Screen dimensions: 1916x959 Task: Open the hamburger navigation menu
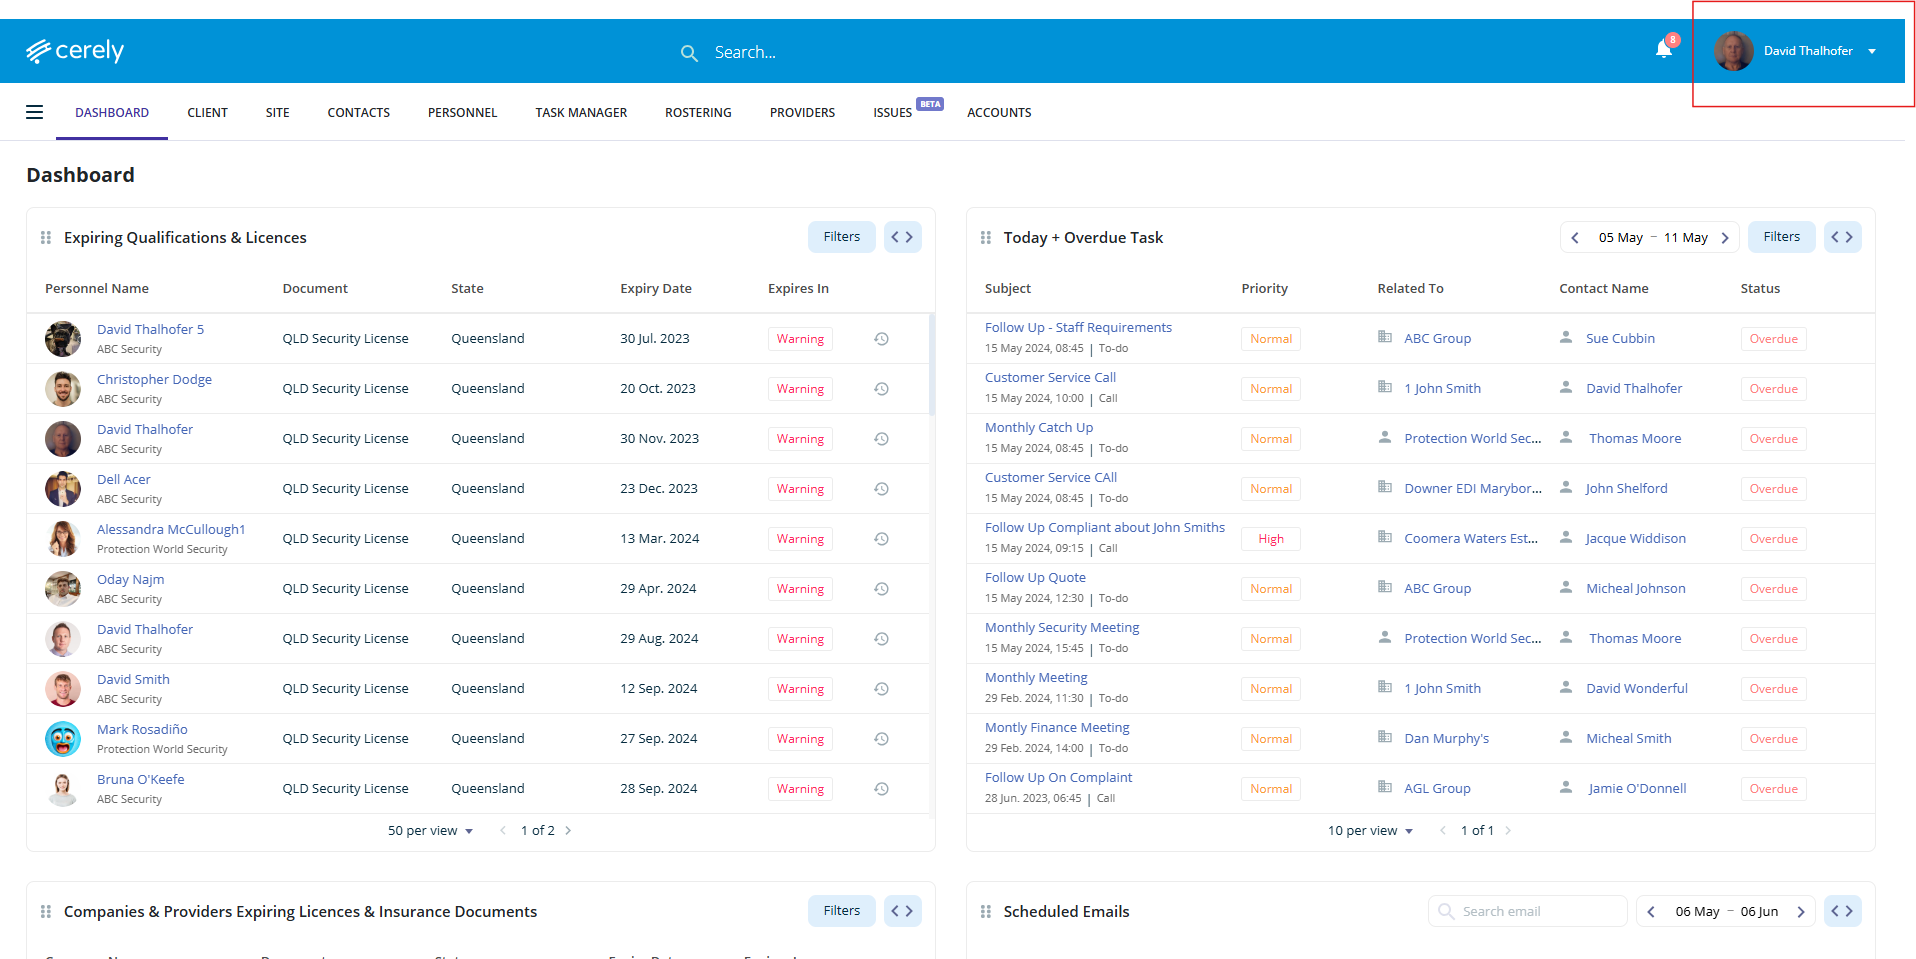point(35,112)
